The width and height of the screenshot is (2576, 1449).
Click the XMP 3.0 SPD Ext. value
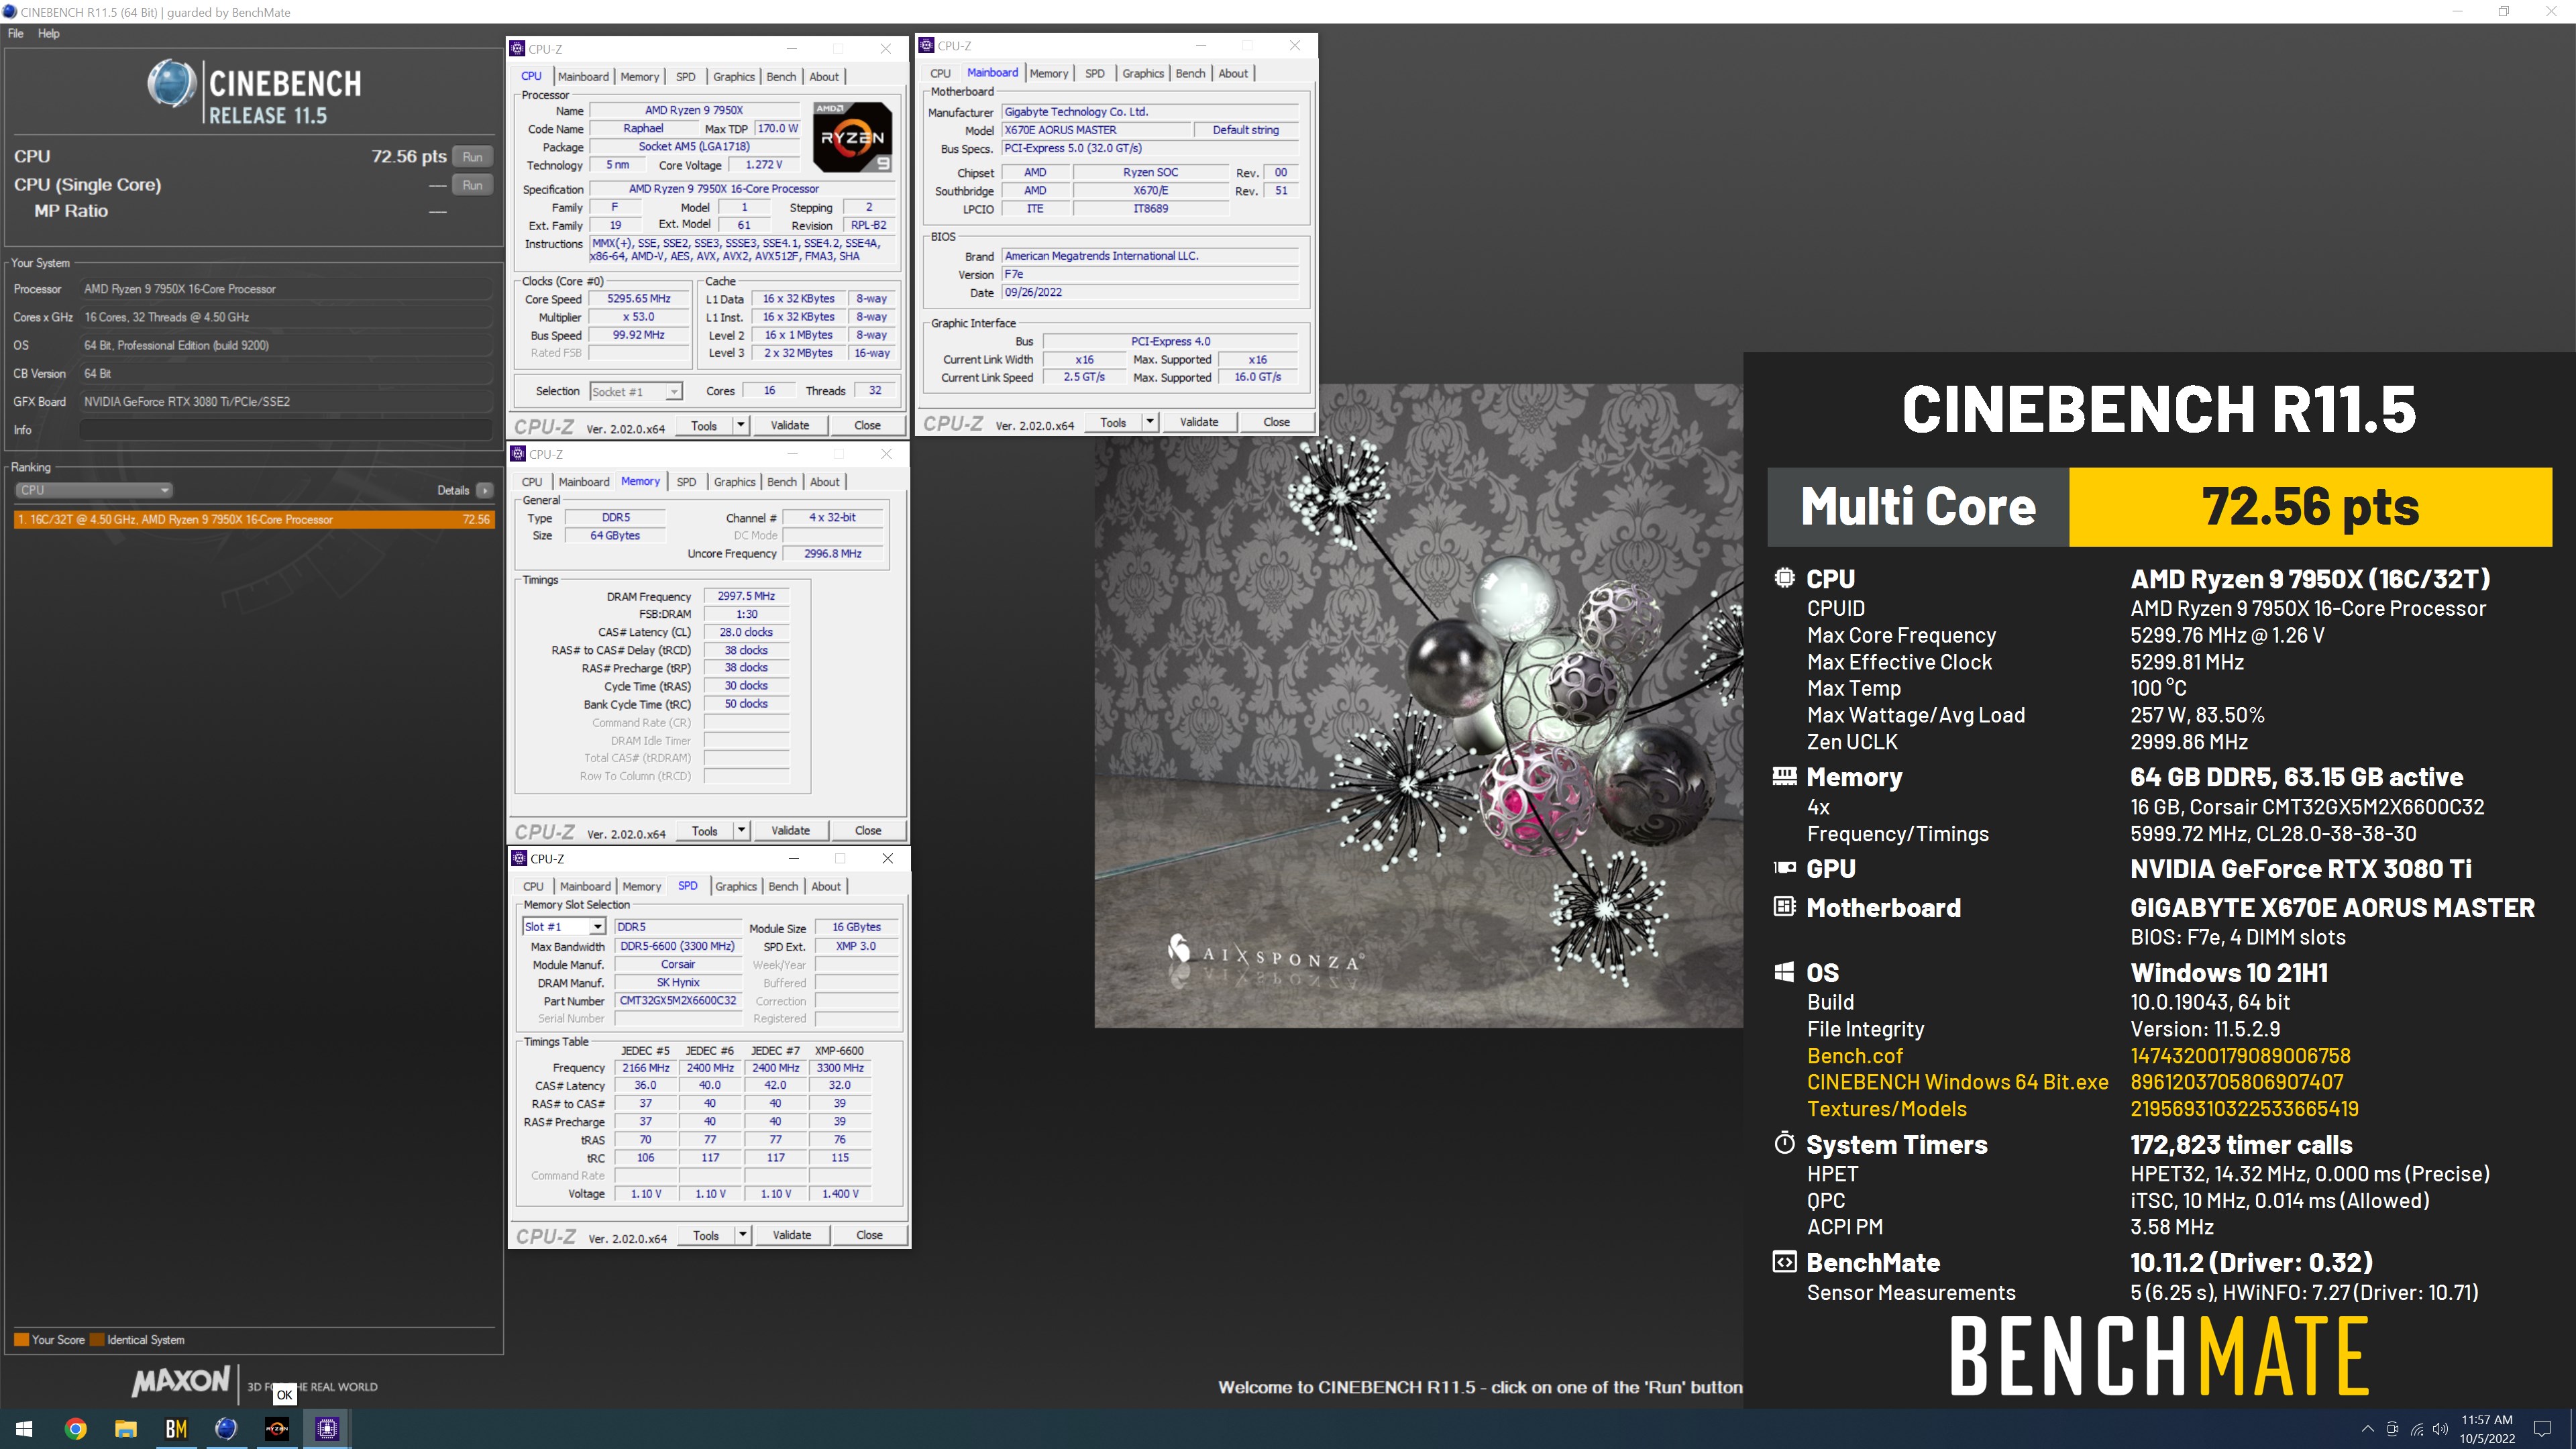pos(855,946)
